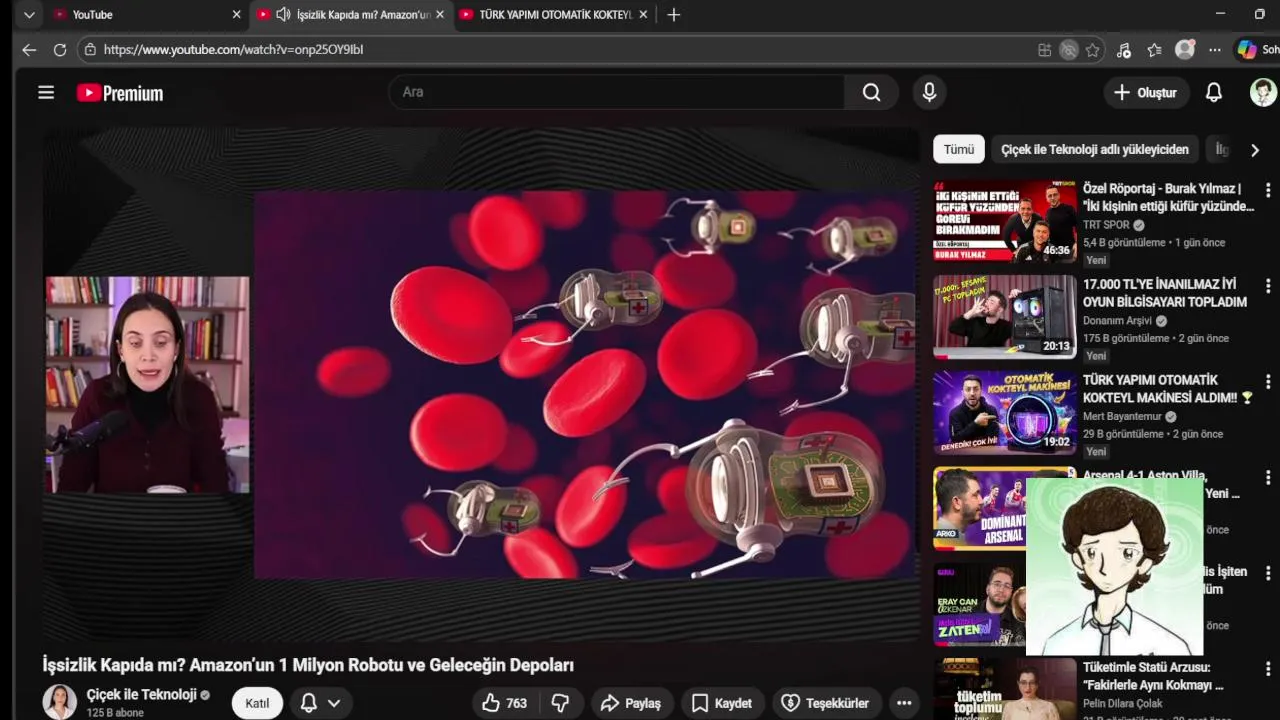Open the Çiçek ile Teknoloji channel avatar

[x=59, y=702]
